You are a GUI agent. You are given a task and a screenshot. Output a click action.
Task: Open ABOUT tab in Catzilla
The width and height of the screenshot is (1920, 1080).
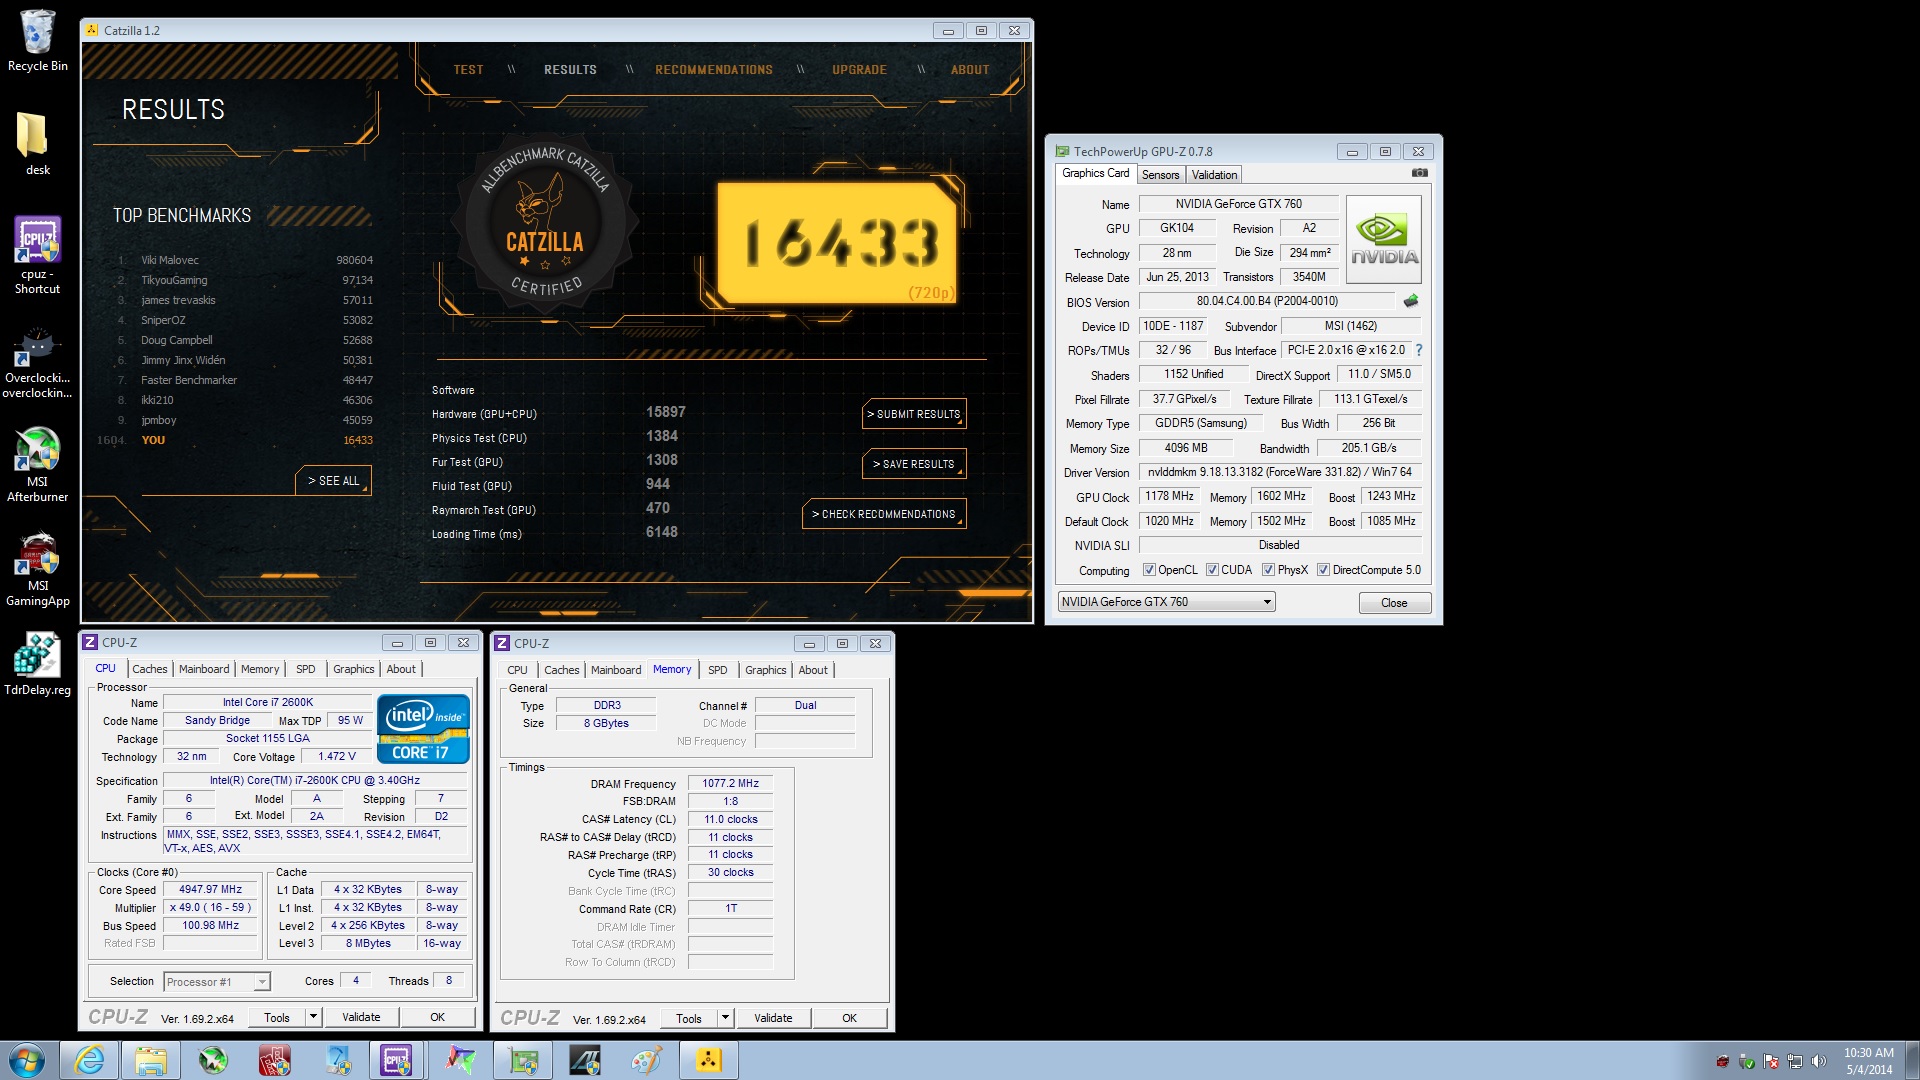(x=970, y=70)
